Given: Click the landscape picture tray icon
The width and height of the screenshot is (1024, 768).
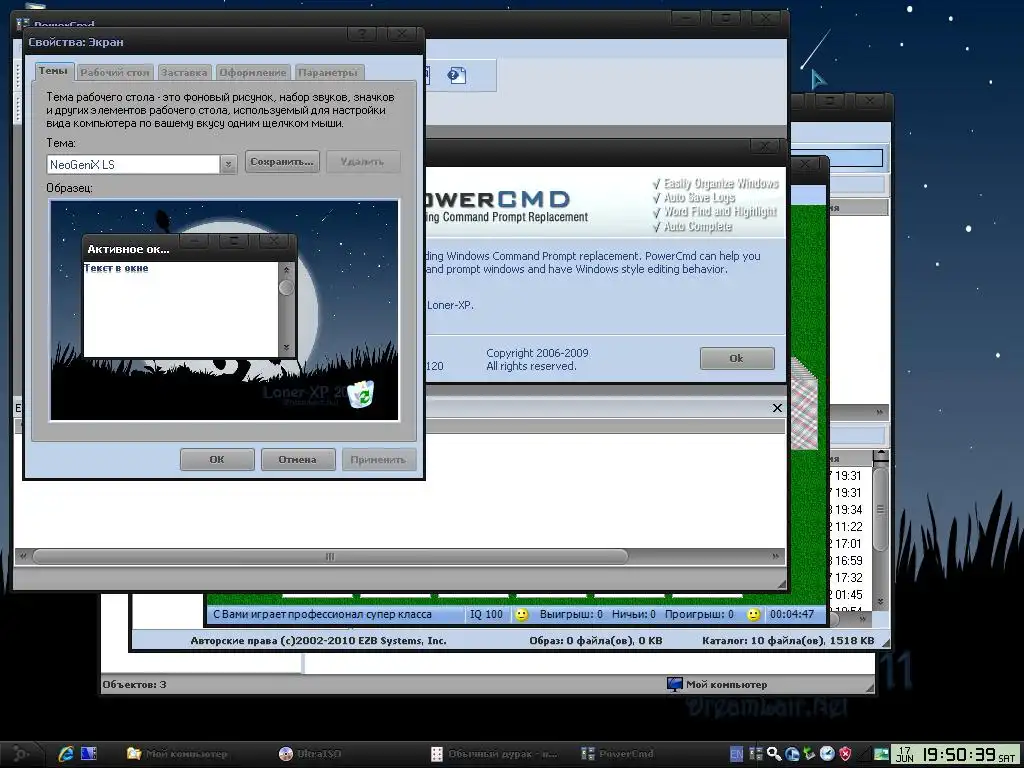Looking at the screenshot, I should (882, 754).
